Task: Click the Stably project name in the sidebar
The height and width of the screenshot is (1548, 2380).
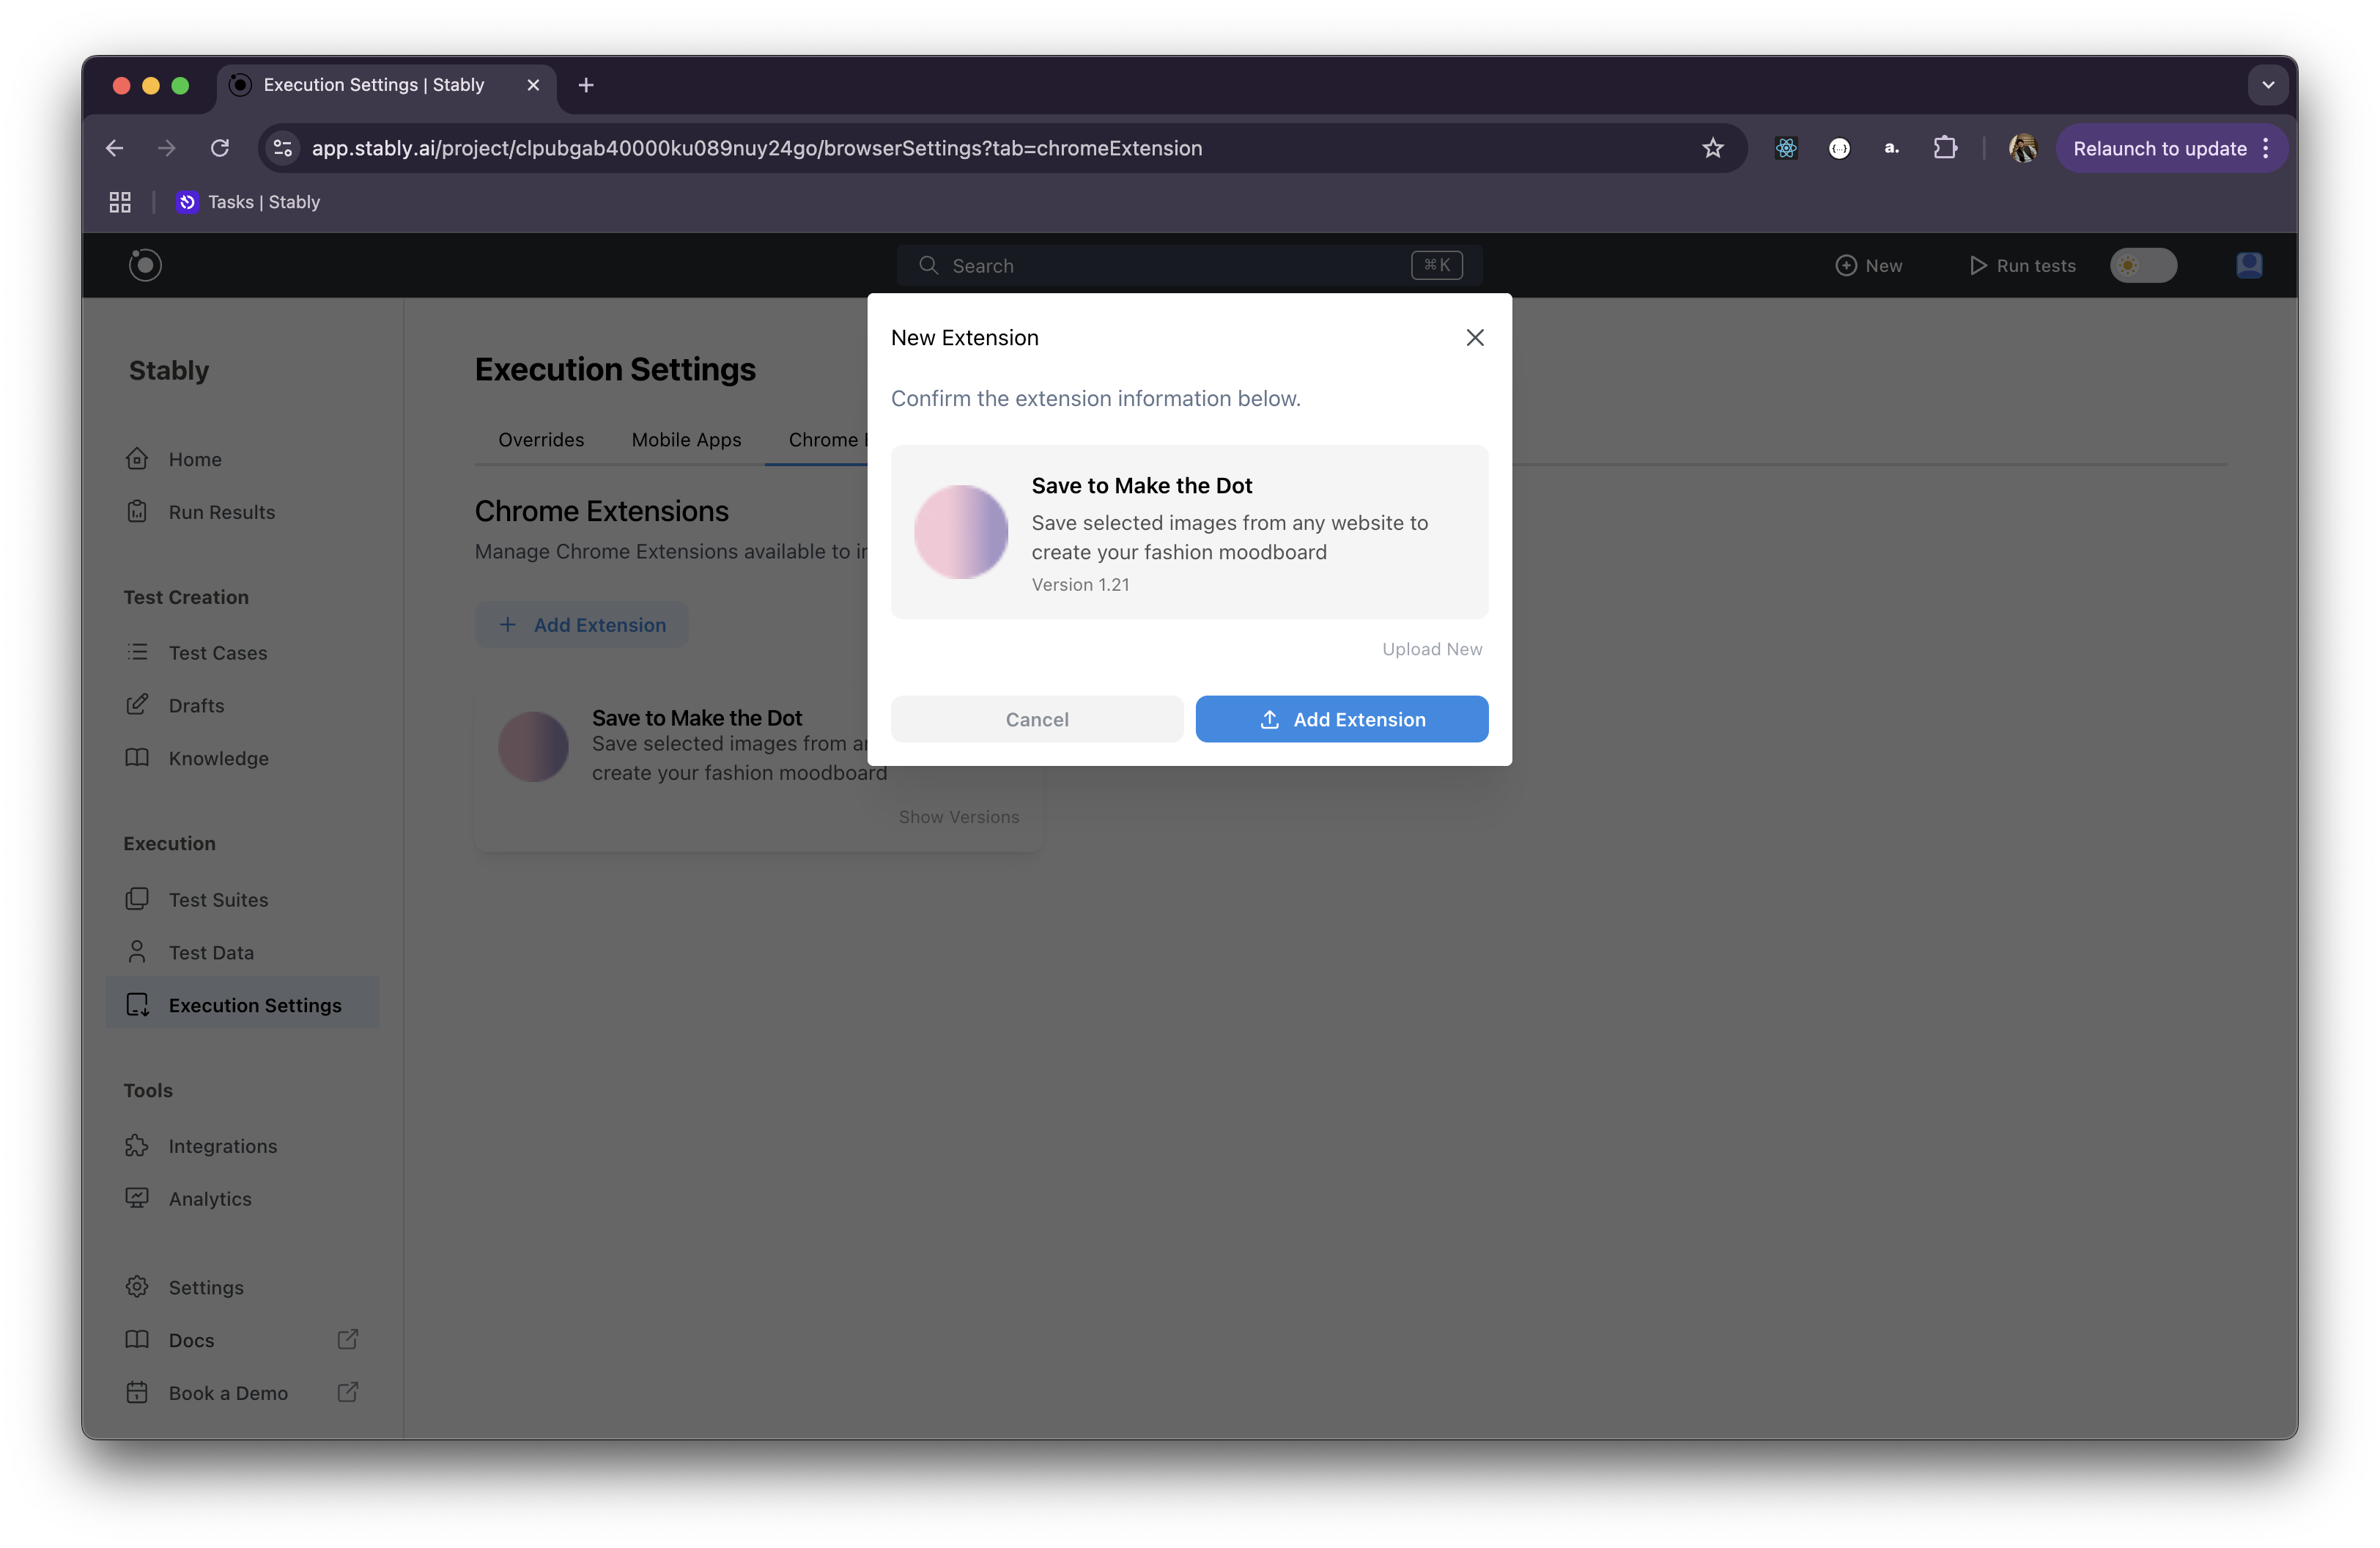Action: (169, 370)
